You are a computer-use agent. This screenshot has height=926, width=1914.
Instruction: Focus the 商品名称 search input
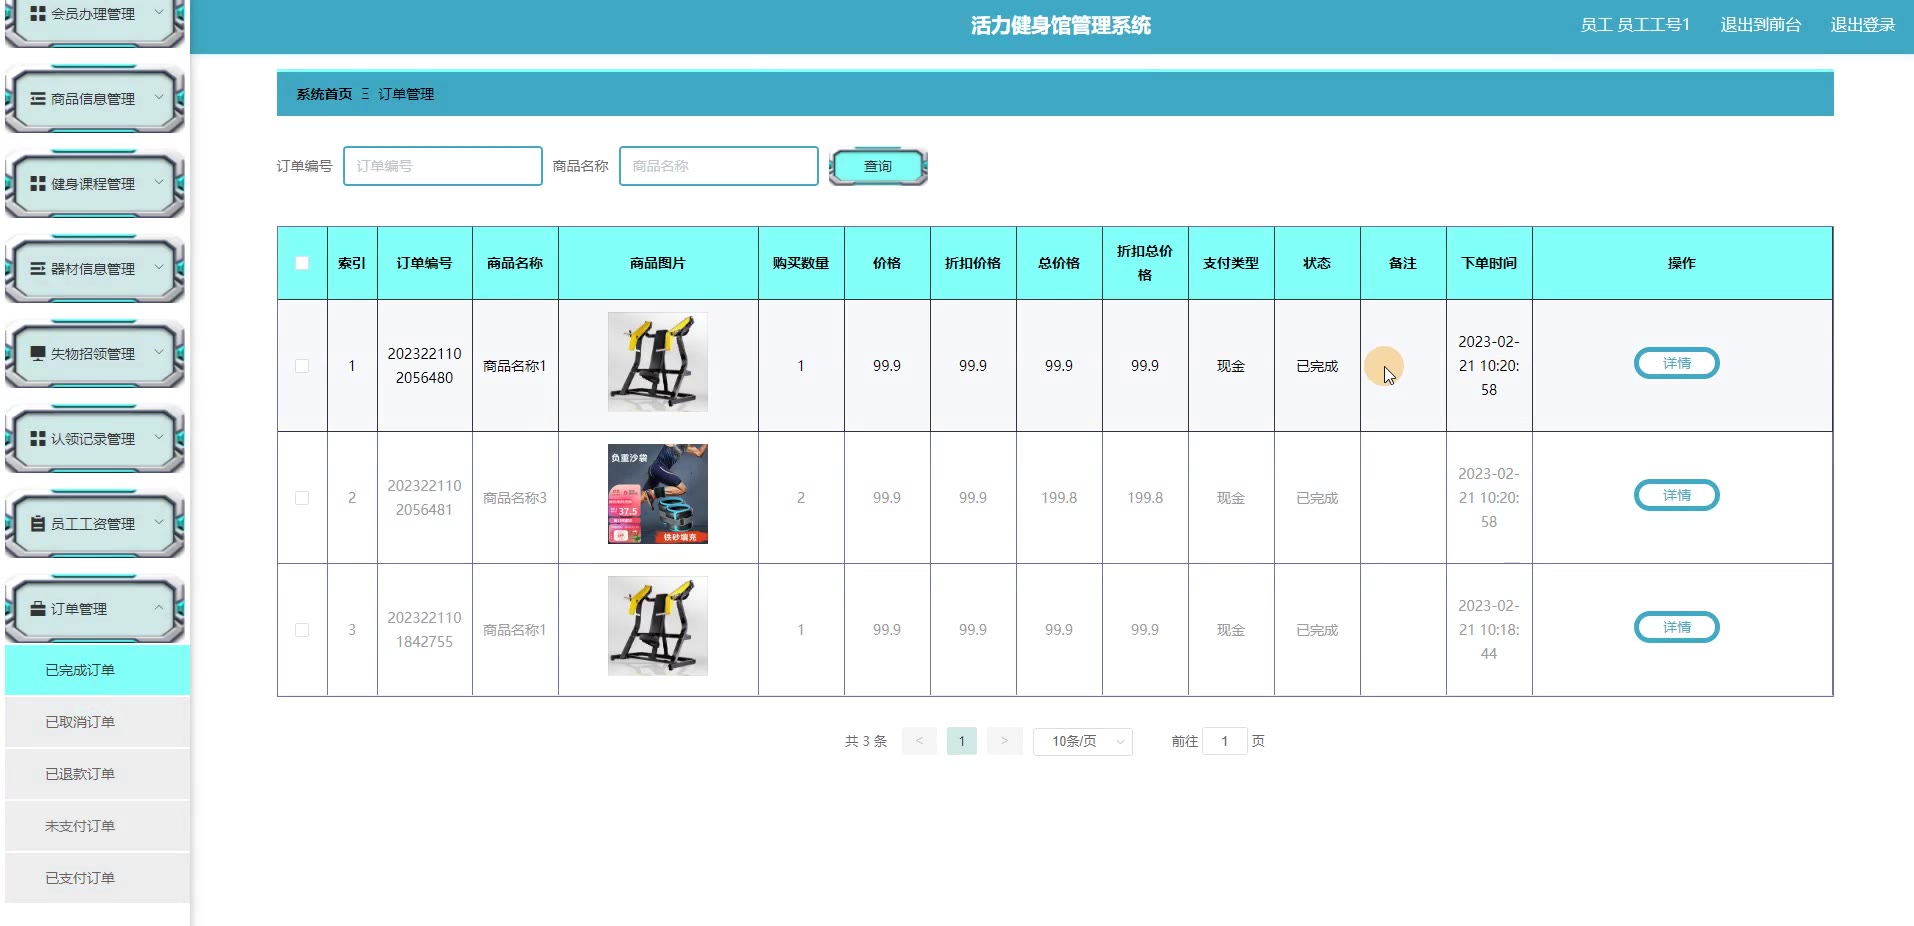point(719,166)
